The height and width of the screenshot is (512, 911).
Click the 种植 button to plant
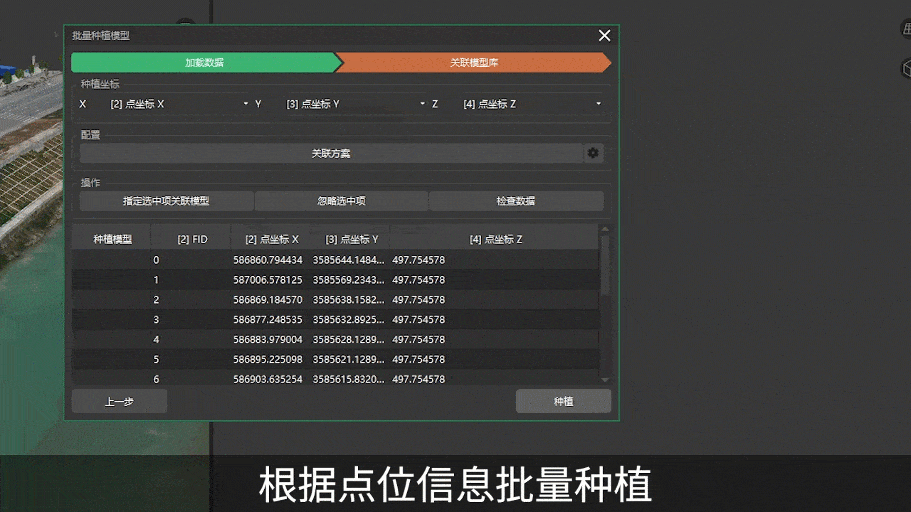coord(563,402)
